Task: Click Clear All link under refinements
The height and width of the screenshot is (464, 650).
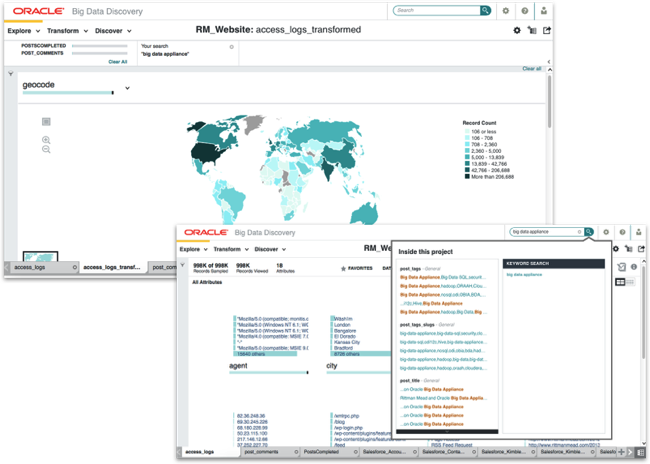Action: [x=118, y=62]
